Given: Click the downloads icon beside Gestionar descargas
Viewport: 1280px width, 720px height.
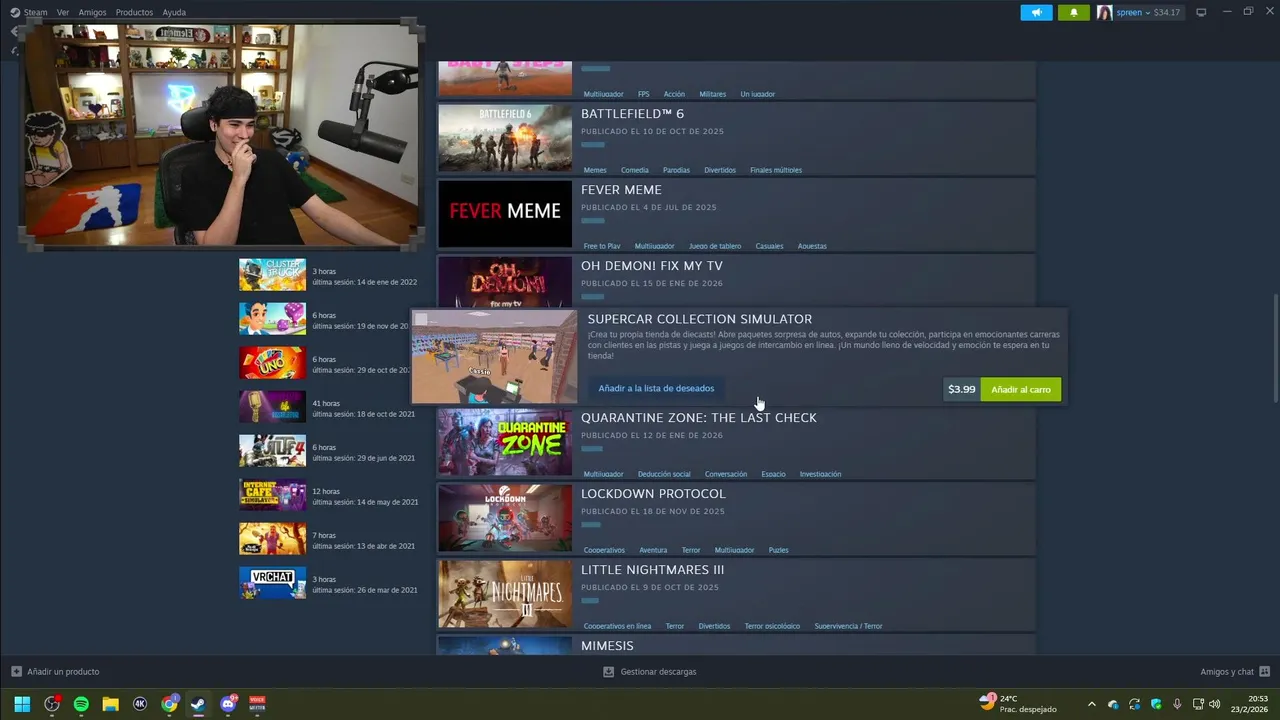Looking at the screenshot, I should pos(608,671).
